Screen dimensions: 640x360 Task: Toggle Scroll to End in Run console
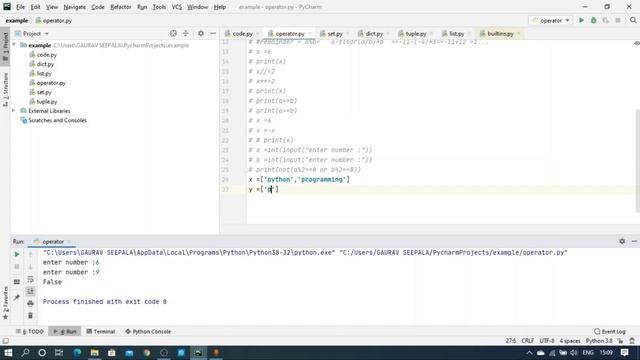[30, 291]
